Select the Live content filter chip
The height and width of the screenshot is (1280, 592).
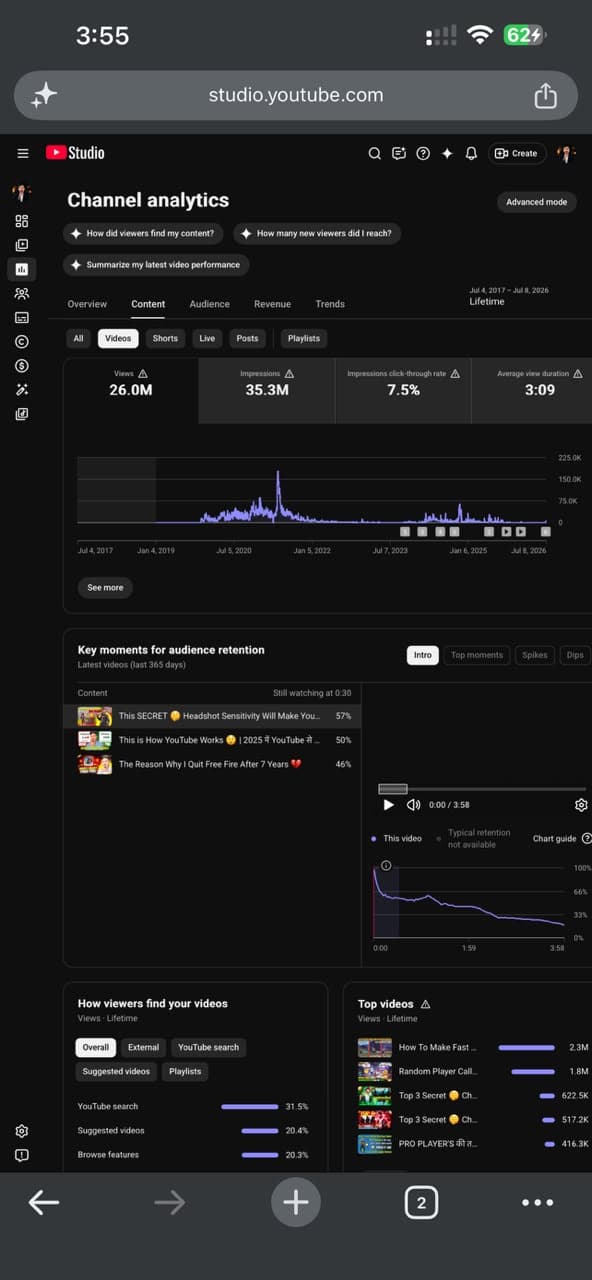click(x=207, y=338)
